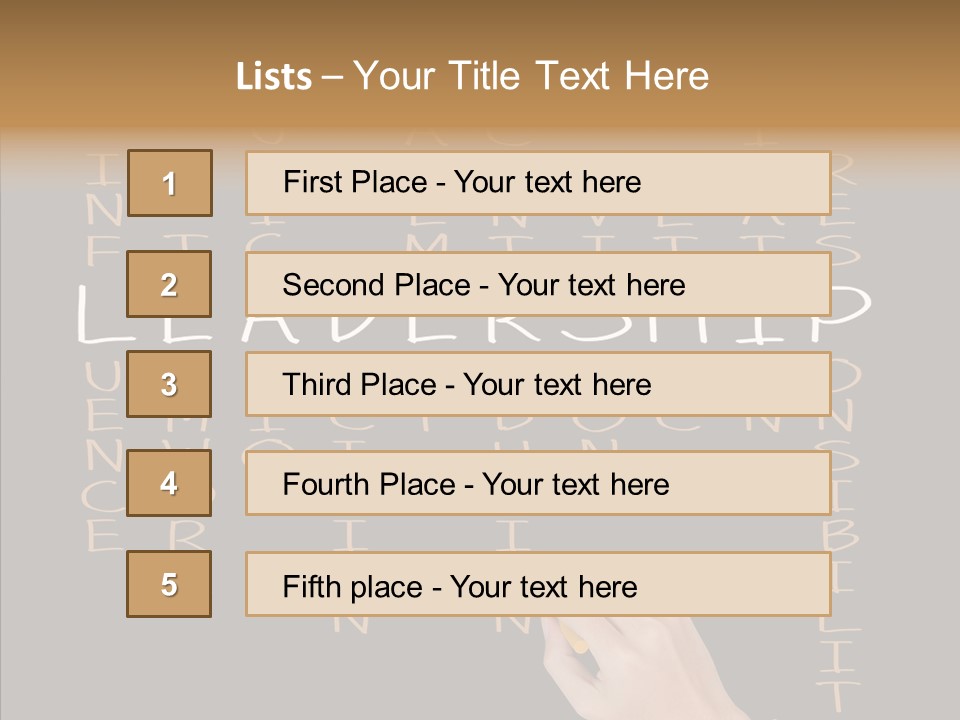960x720 pixels.
Task: Click 'Your text here' in First Place bar
Action: tap(547, 182)
